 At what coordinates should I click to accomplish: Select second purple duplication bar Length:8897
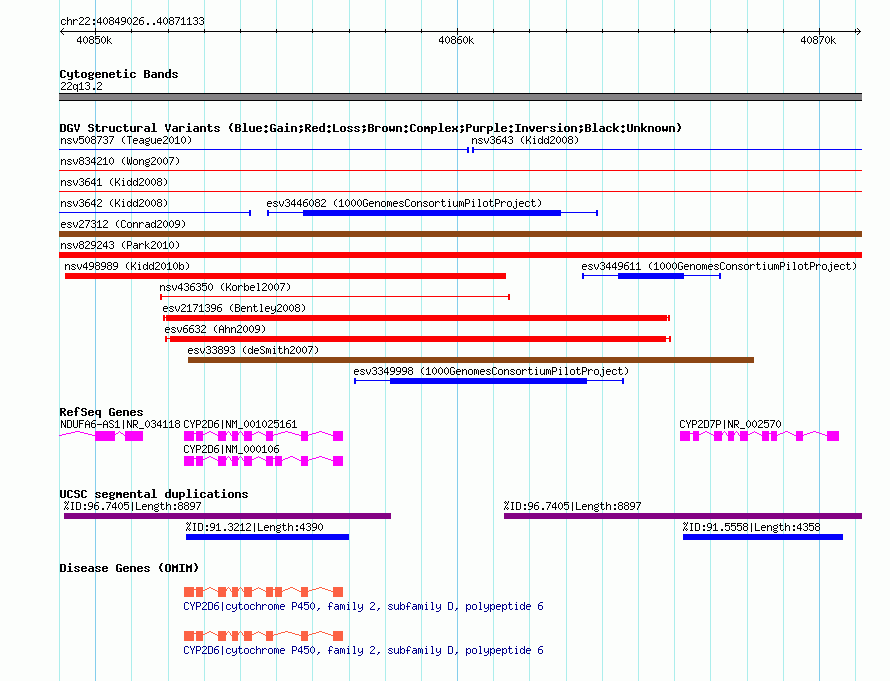[x=683, y=516]
